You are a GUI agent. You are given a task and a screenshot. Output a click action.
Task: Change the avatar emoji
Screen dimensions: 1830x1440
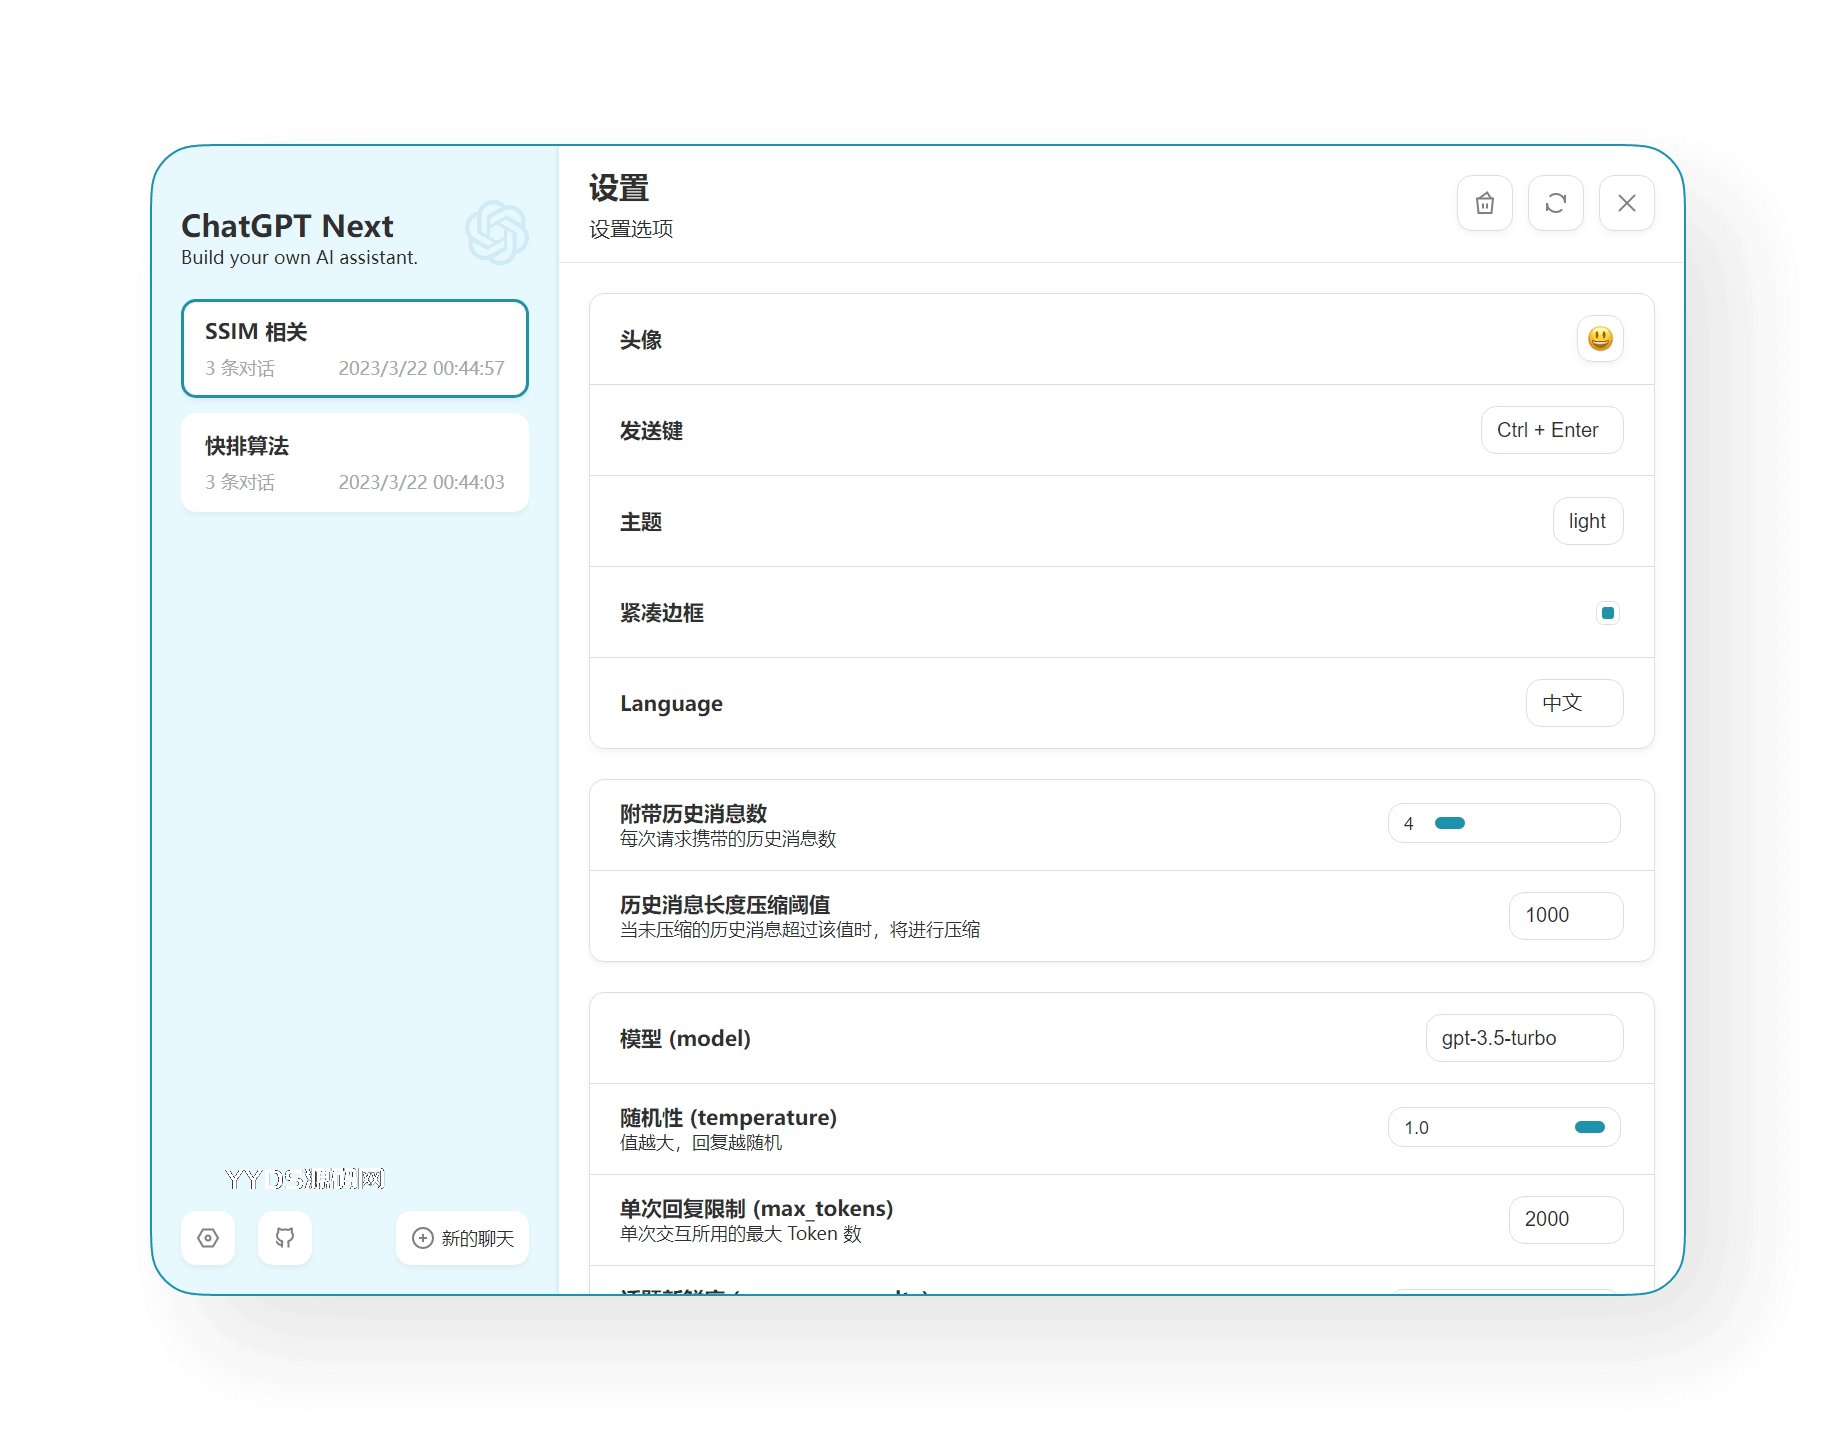point(1600,339)
